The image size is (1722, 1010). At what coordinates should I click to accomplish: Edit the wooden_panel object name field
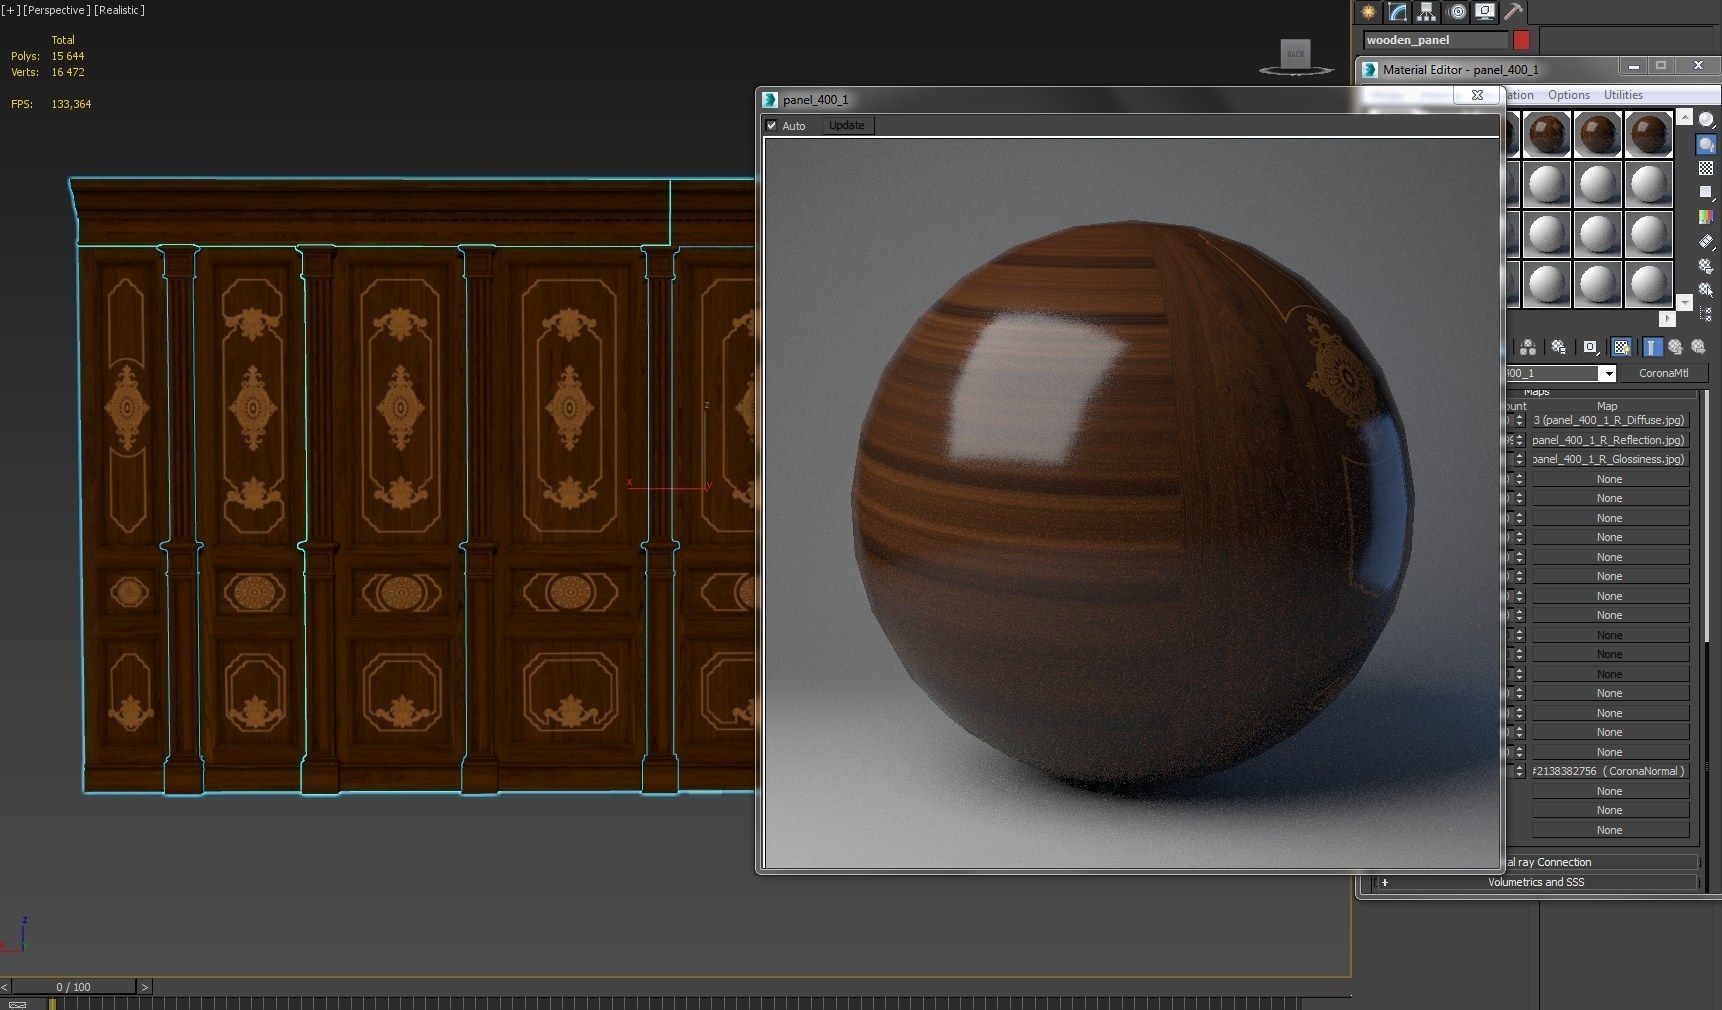click(x=1436, y=40)
